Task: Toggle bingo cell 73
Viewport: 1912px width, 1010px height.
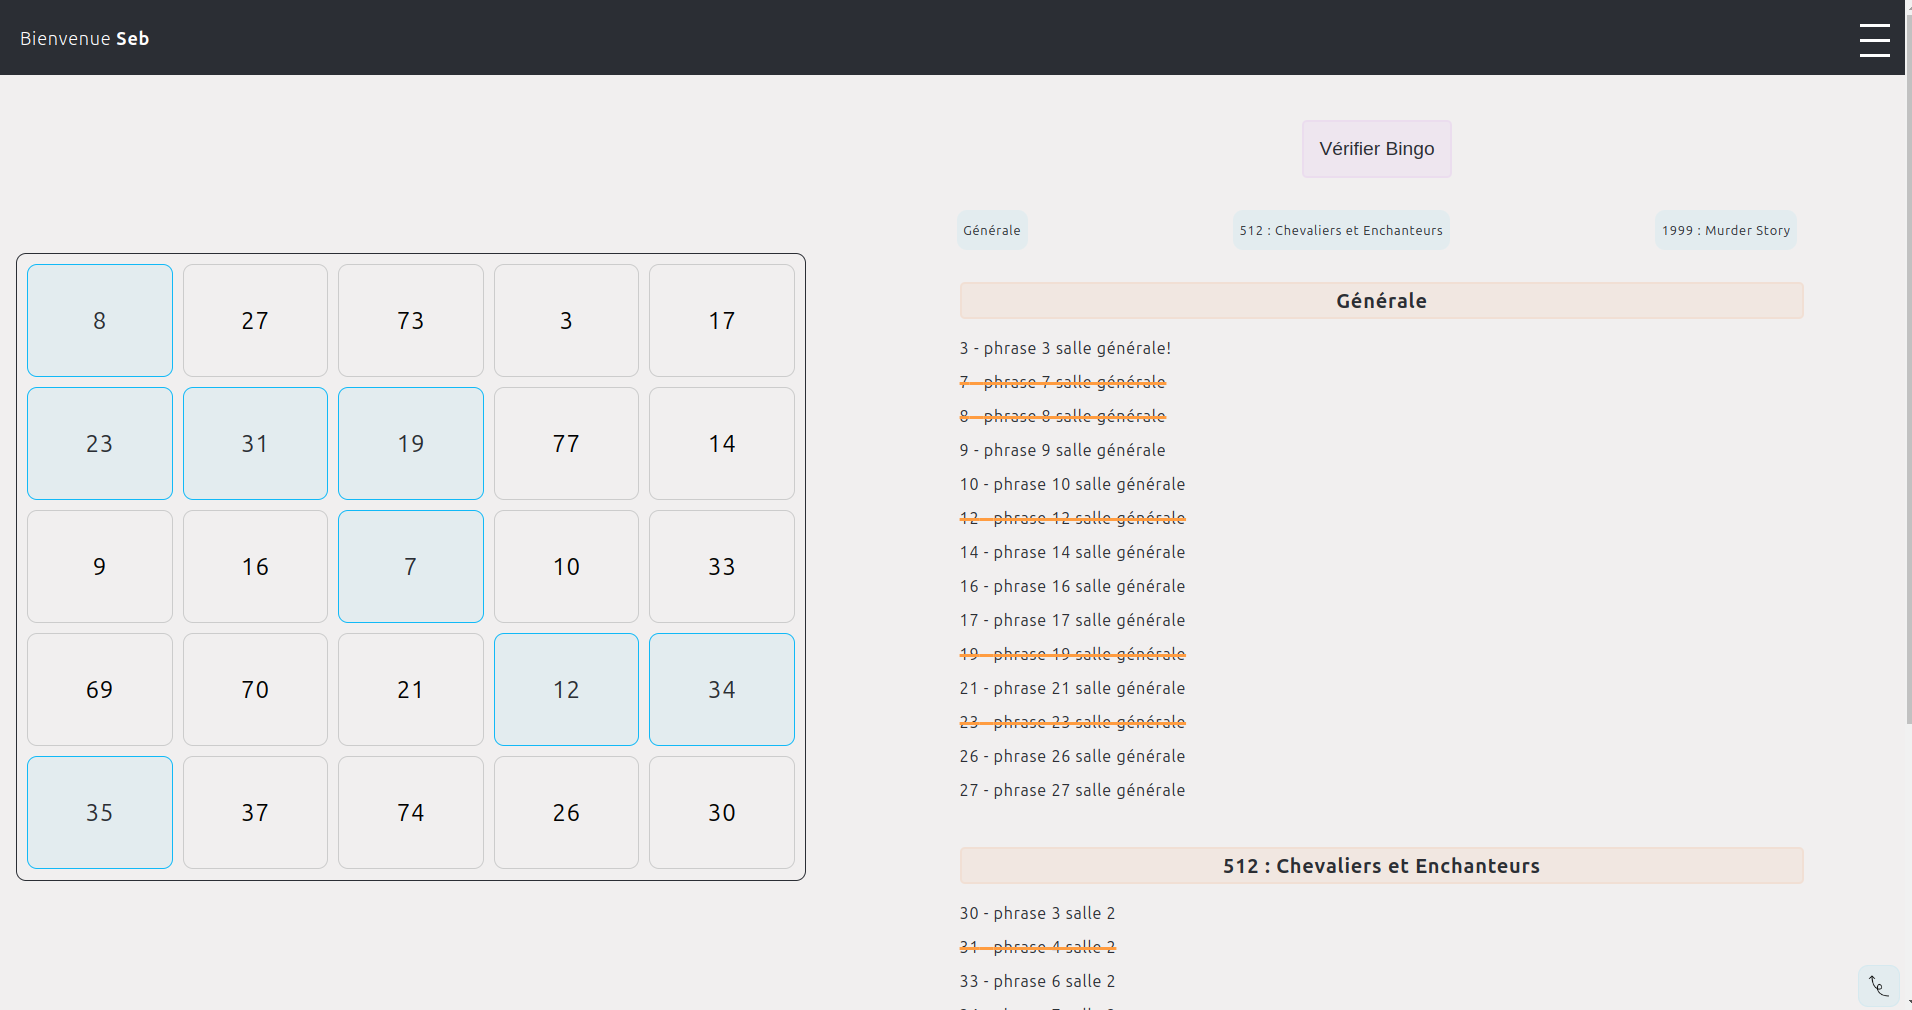Action: [411, 320]
